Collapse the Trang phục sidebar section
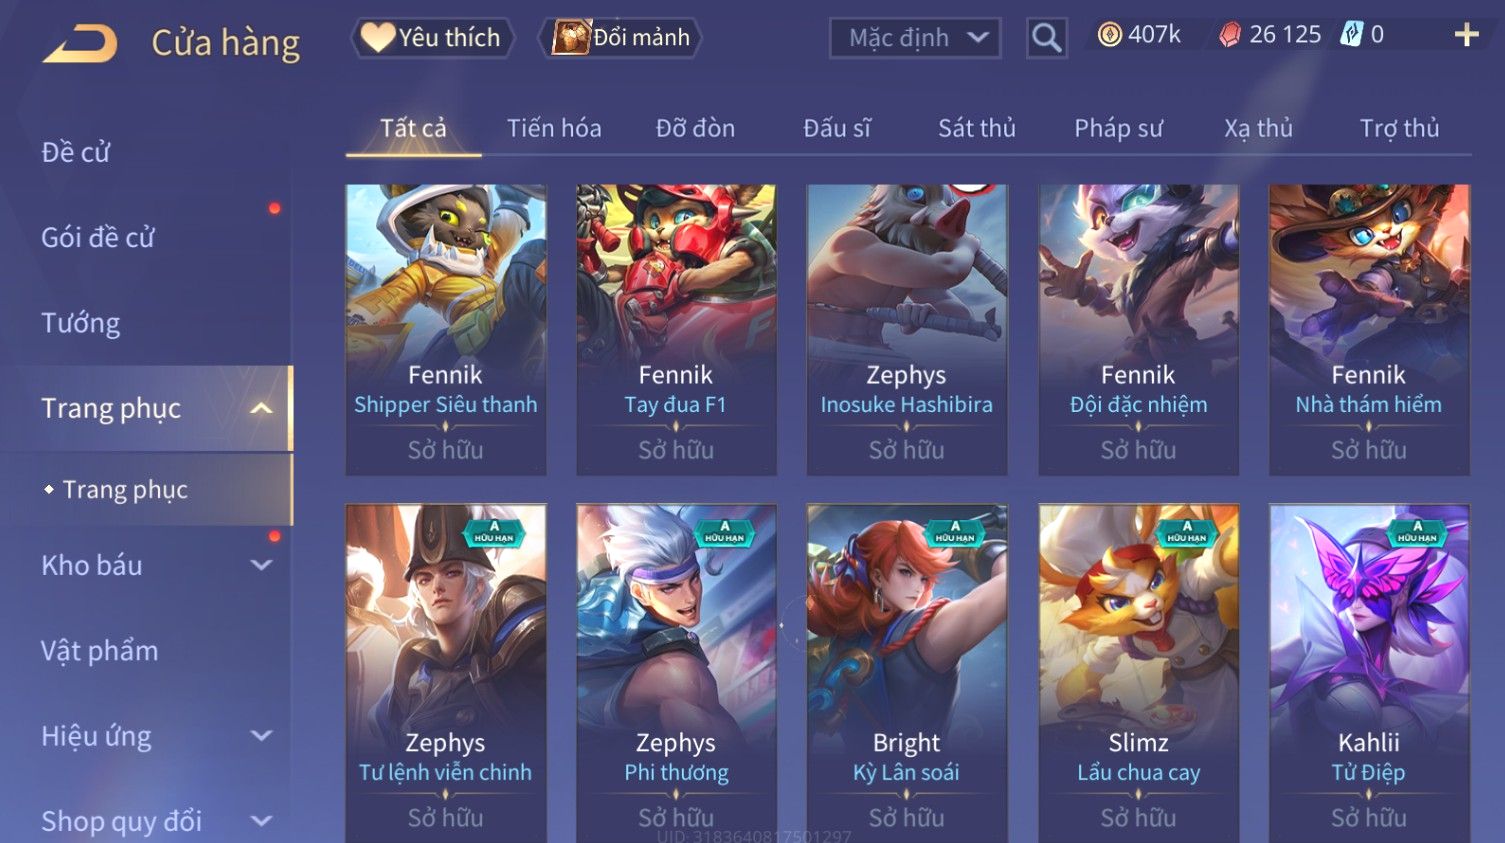This screenshot has height=843, width=1505. (x=261, y=408)
